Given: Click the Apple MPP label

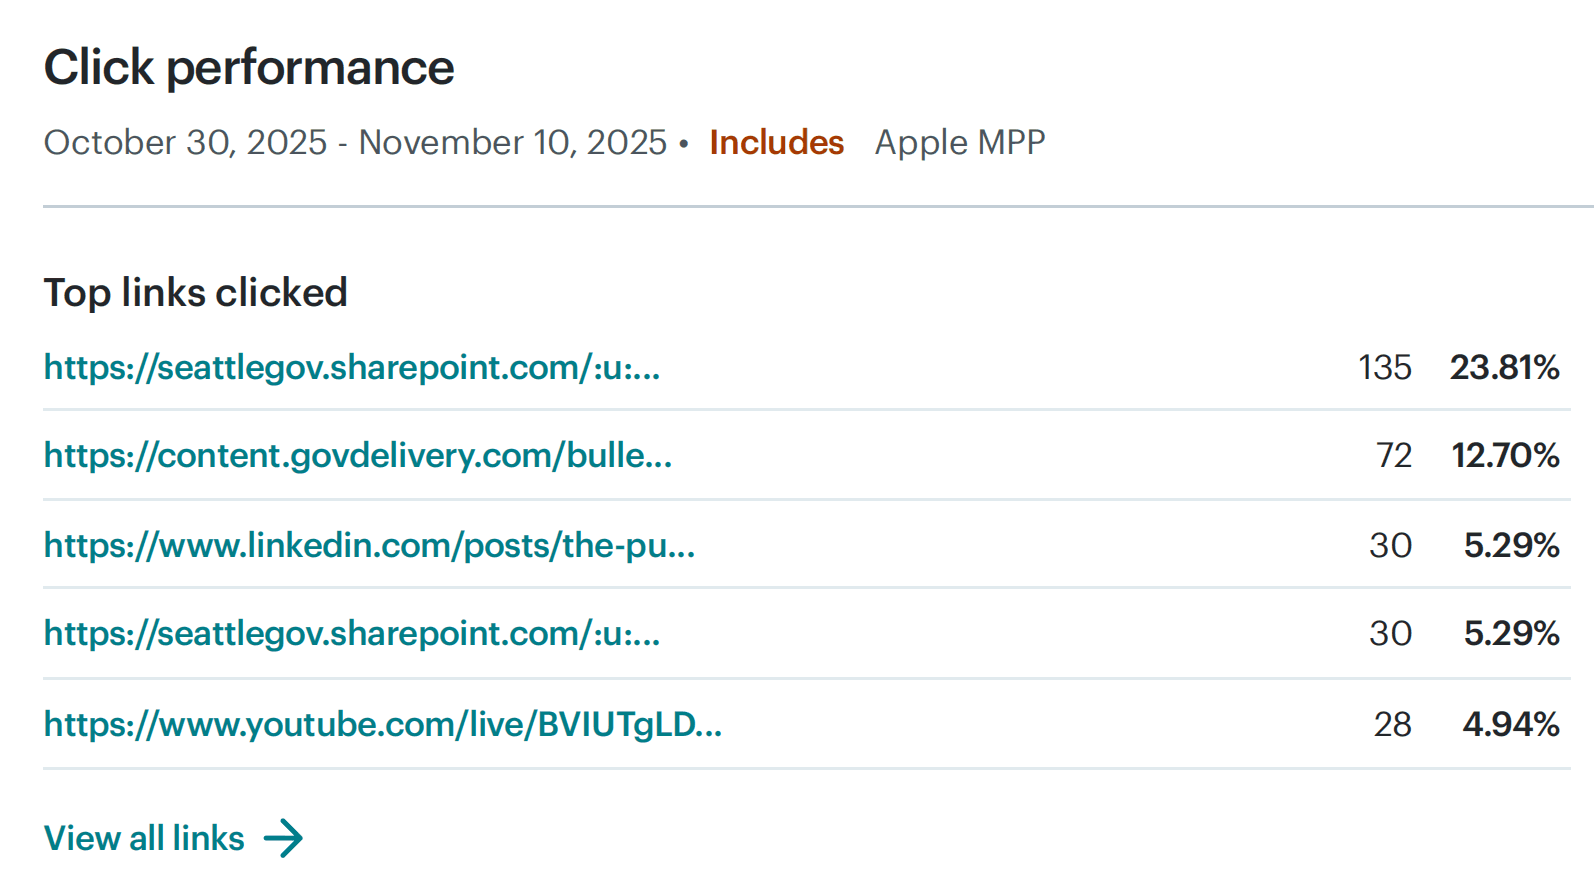Looking at the screenshot, I should pos(960,142).
